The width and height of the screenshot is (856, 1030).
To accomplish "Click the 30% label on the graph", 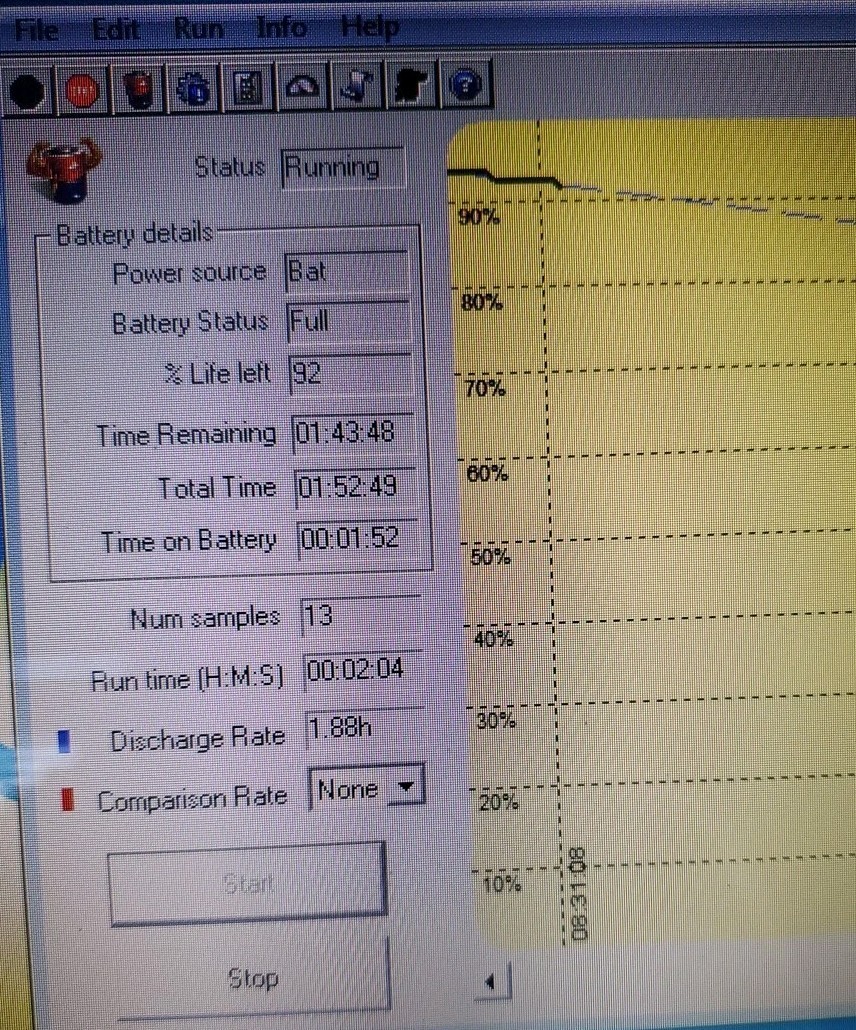I will (x=497, y=721).
